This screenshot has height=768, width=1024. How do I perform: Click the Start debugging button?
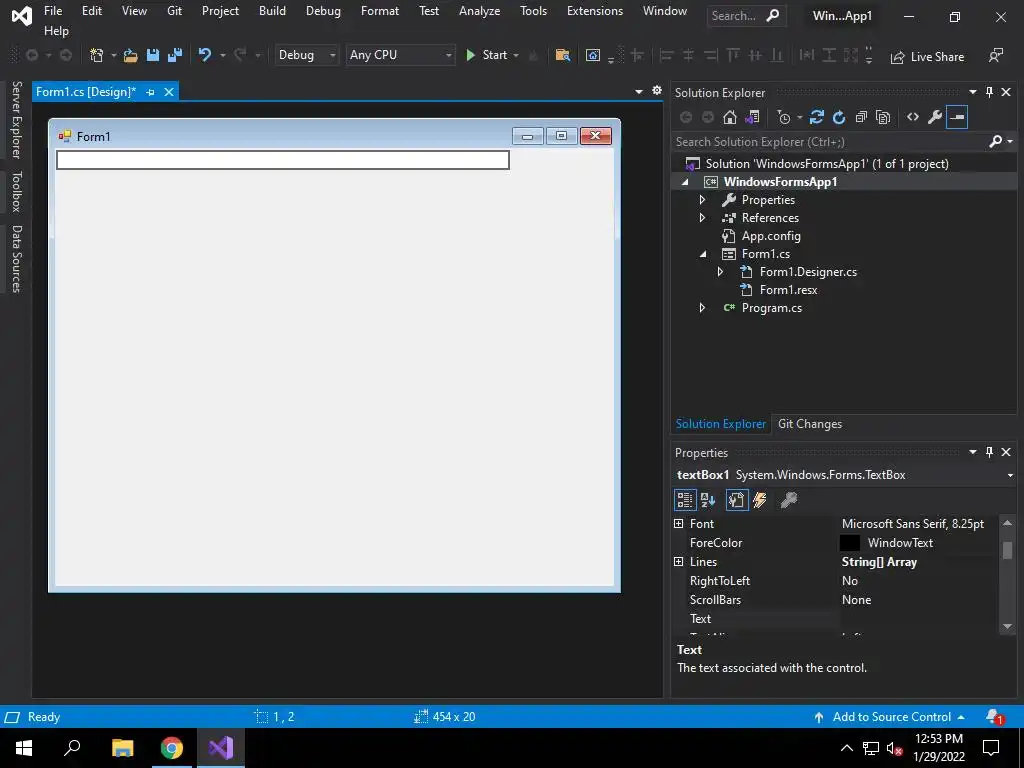pyautogui.click(x=487, y=56)
